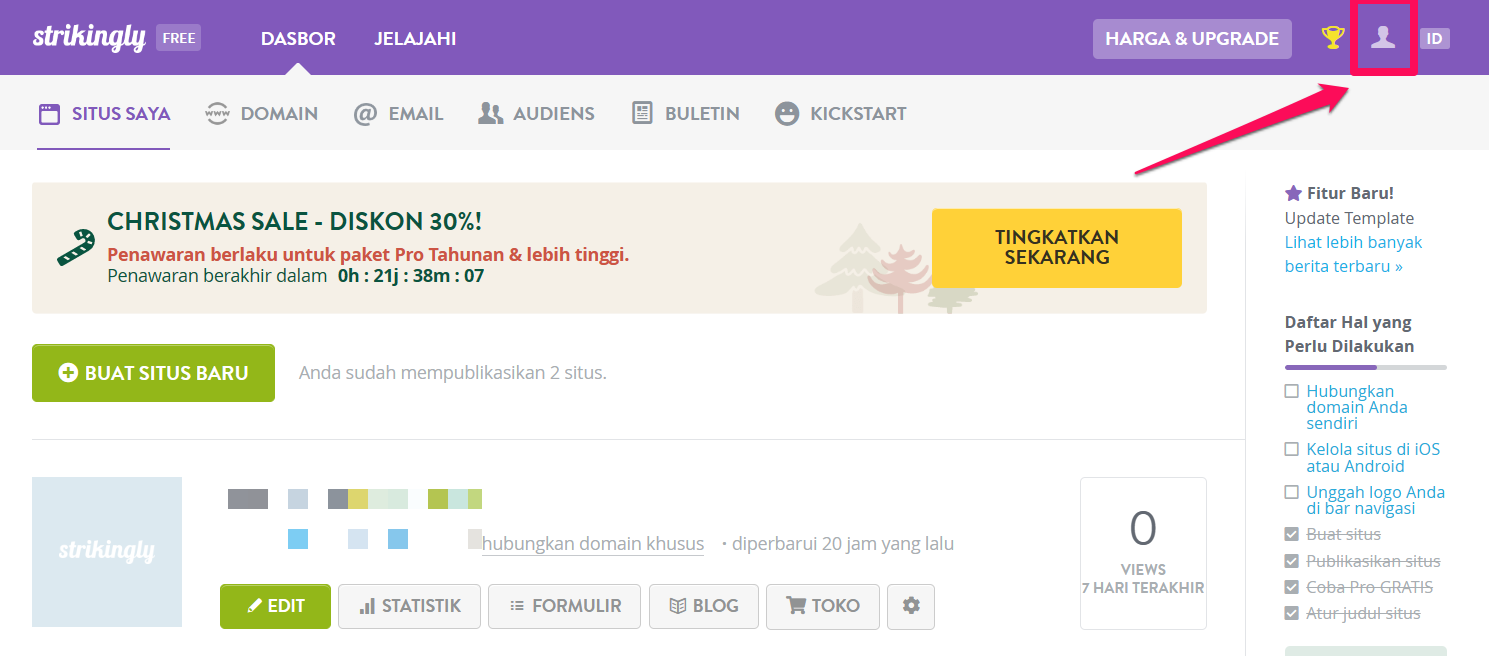The height and width of the screenshot is (656, 1489).
Task: Open the TOKO button
Action: click(x=823, y=606)
